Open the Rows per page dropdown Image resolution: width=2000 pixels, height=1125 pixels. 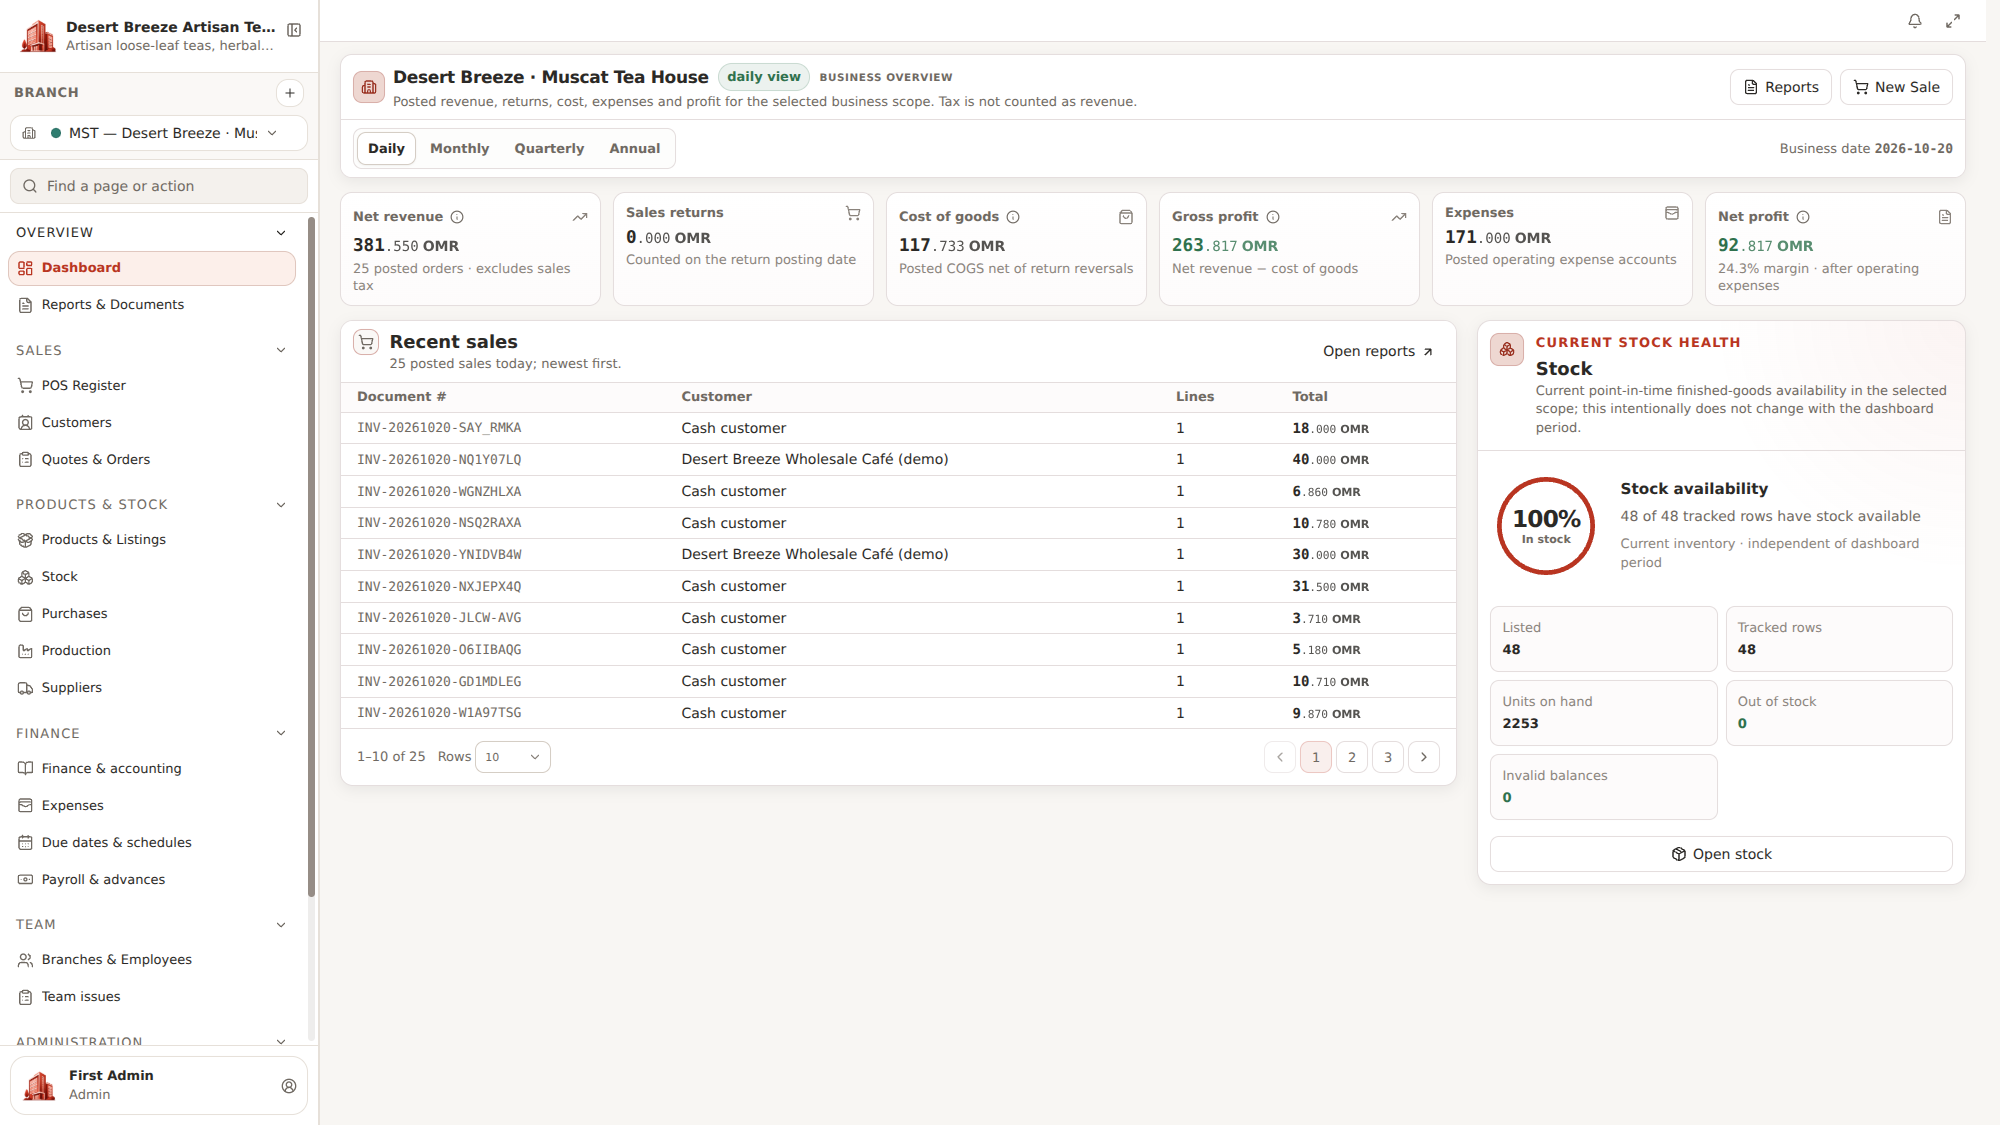[513, 757]
